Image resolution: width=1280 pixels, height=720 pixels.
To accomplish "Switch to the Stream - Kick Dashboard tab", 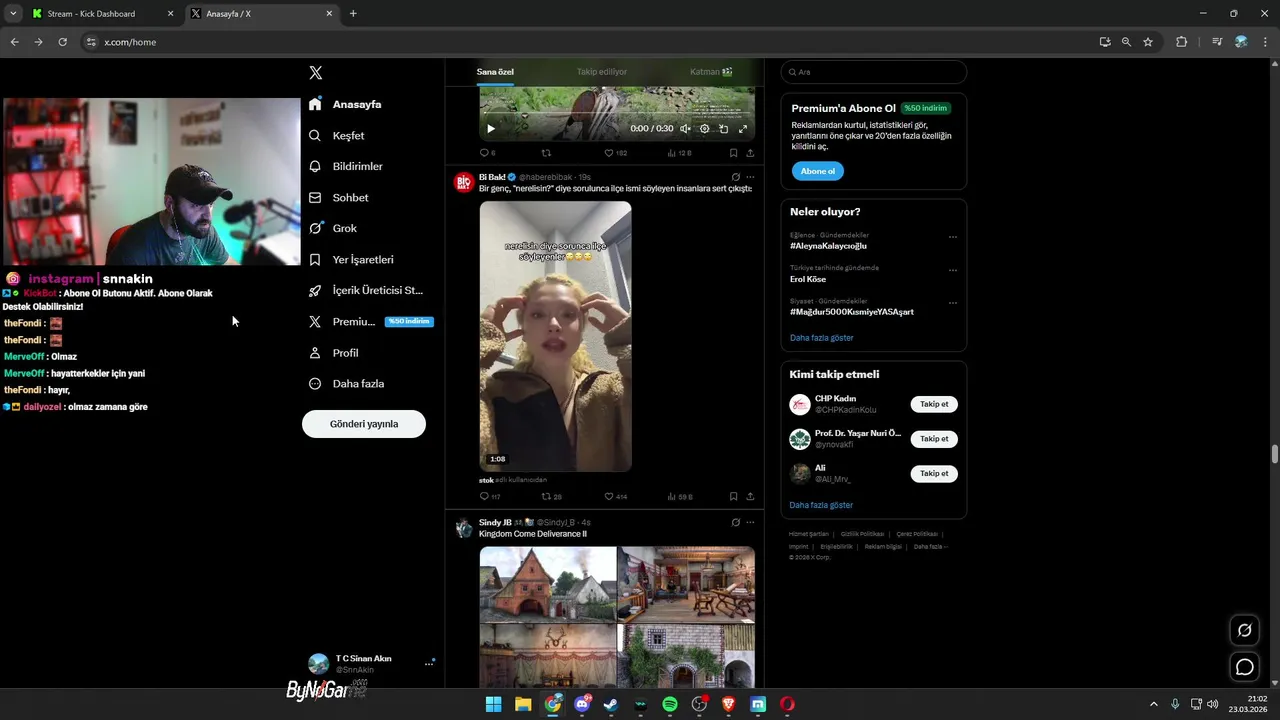I will tap(103, 14).
